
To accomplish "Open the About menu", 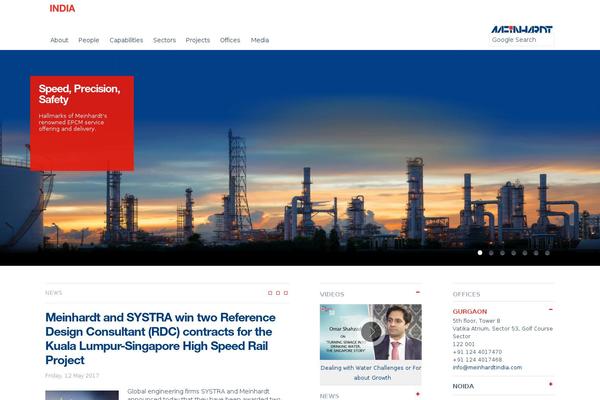I will coord(59,40).
